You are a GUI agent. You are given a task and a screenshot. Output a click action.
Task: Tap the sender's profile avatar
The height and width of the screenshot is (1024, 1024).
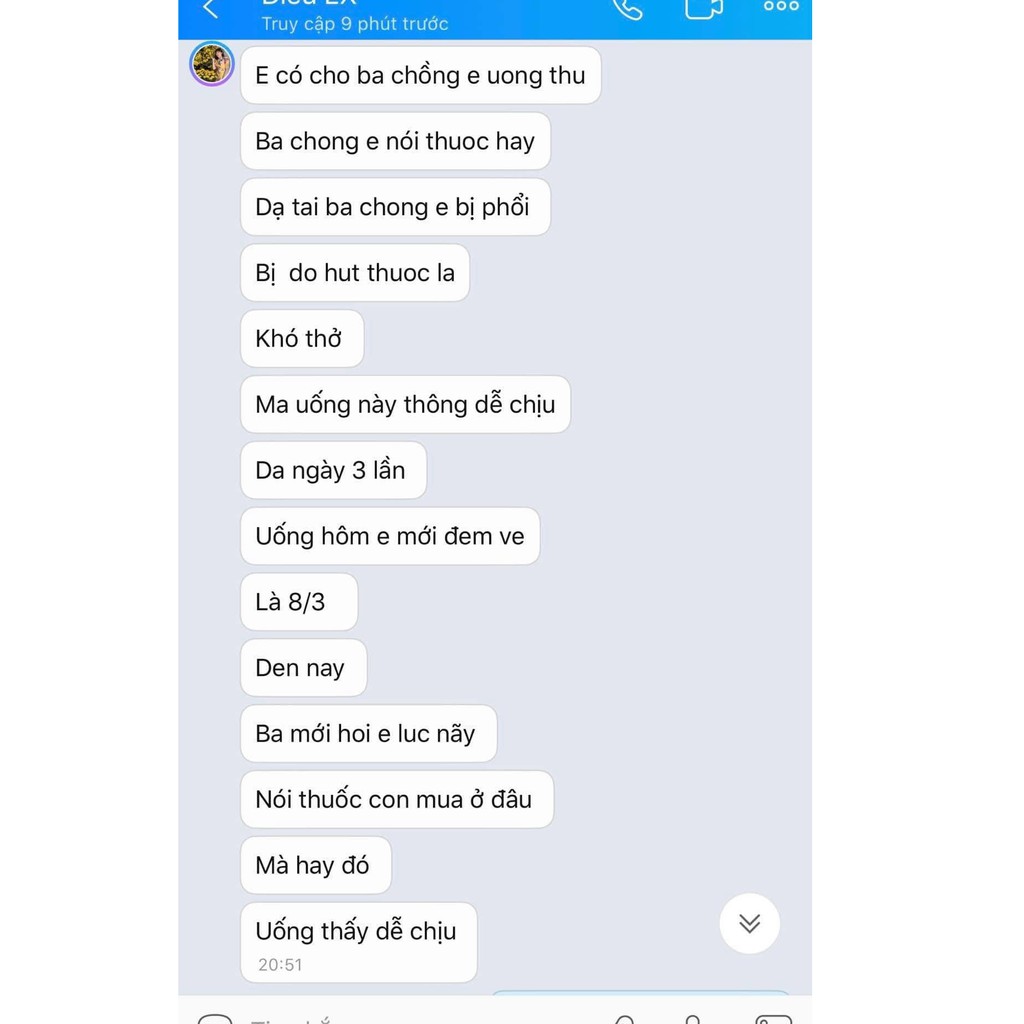tap(212, 64)
